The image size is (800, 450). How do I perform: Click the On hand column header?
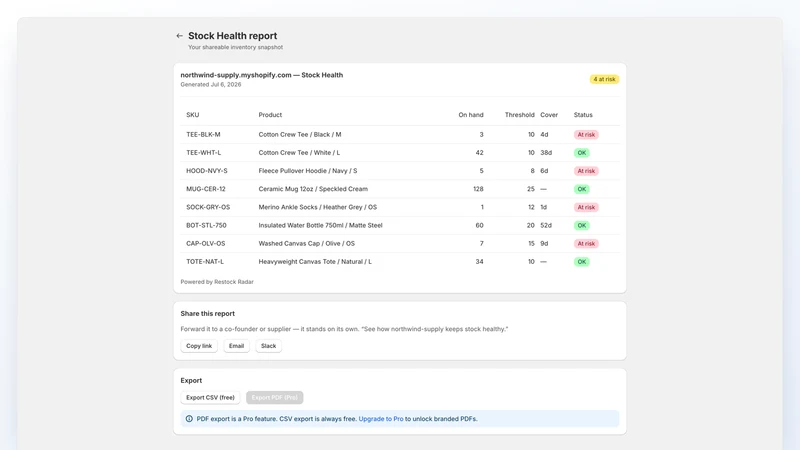coord(470,115)
